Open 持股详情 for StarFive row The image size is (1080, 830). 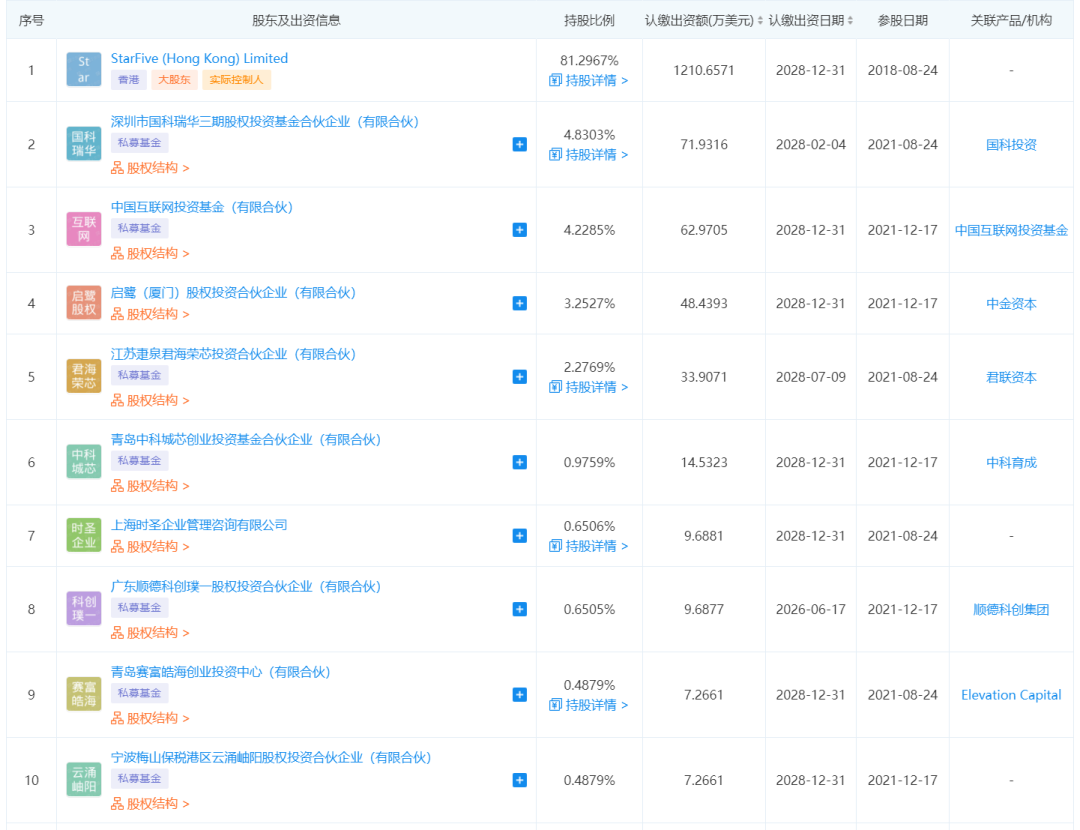(589, 80)
